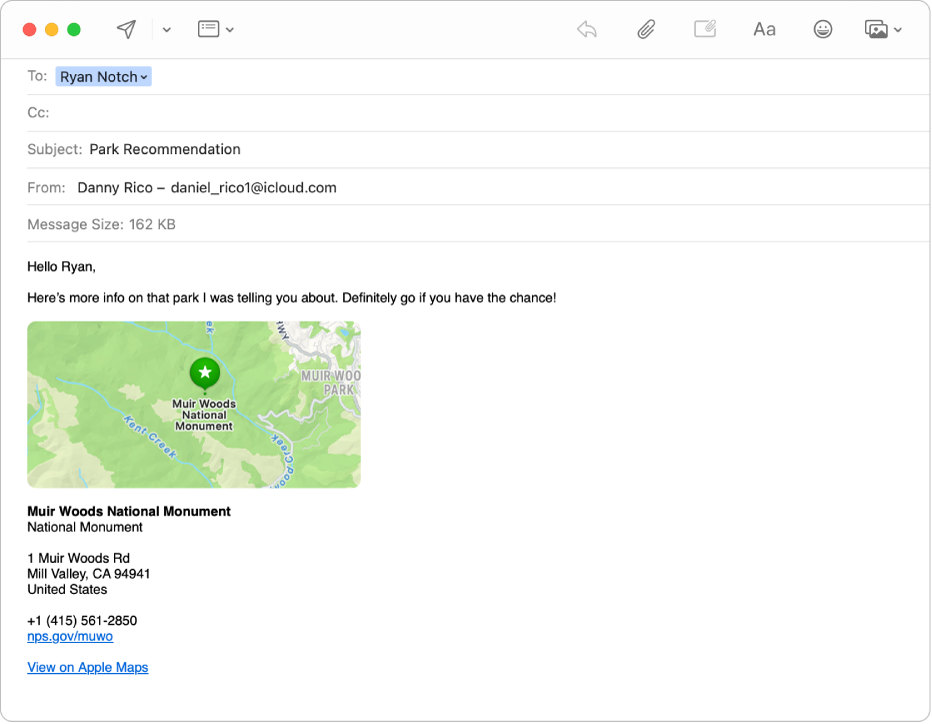Click the header fields list icon
The image size is (932, 724).
click(208, 29)
